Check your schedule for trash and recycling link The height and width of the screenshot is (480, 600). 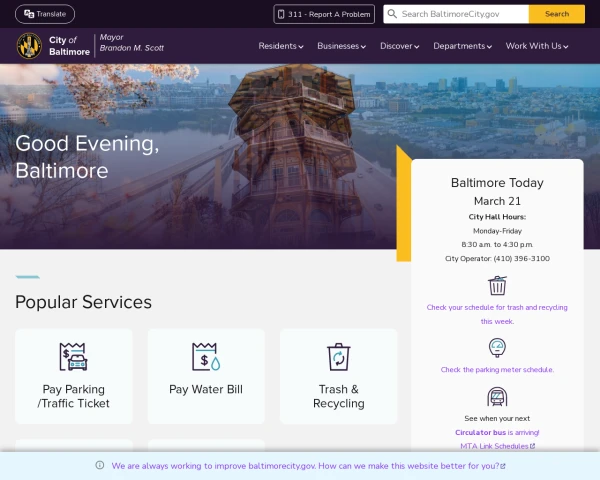click(497, 314)
